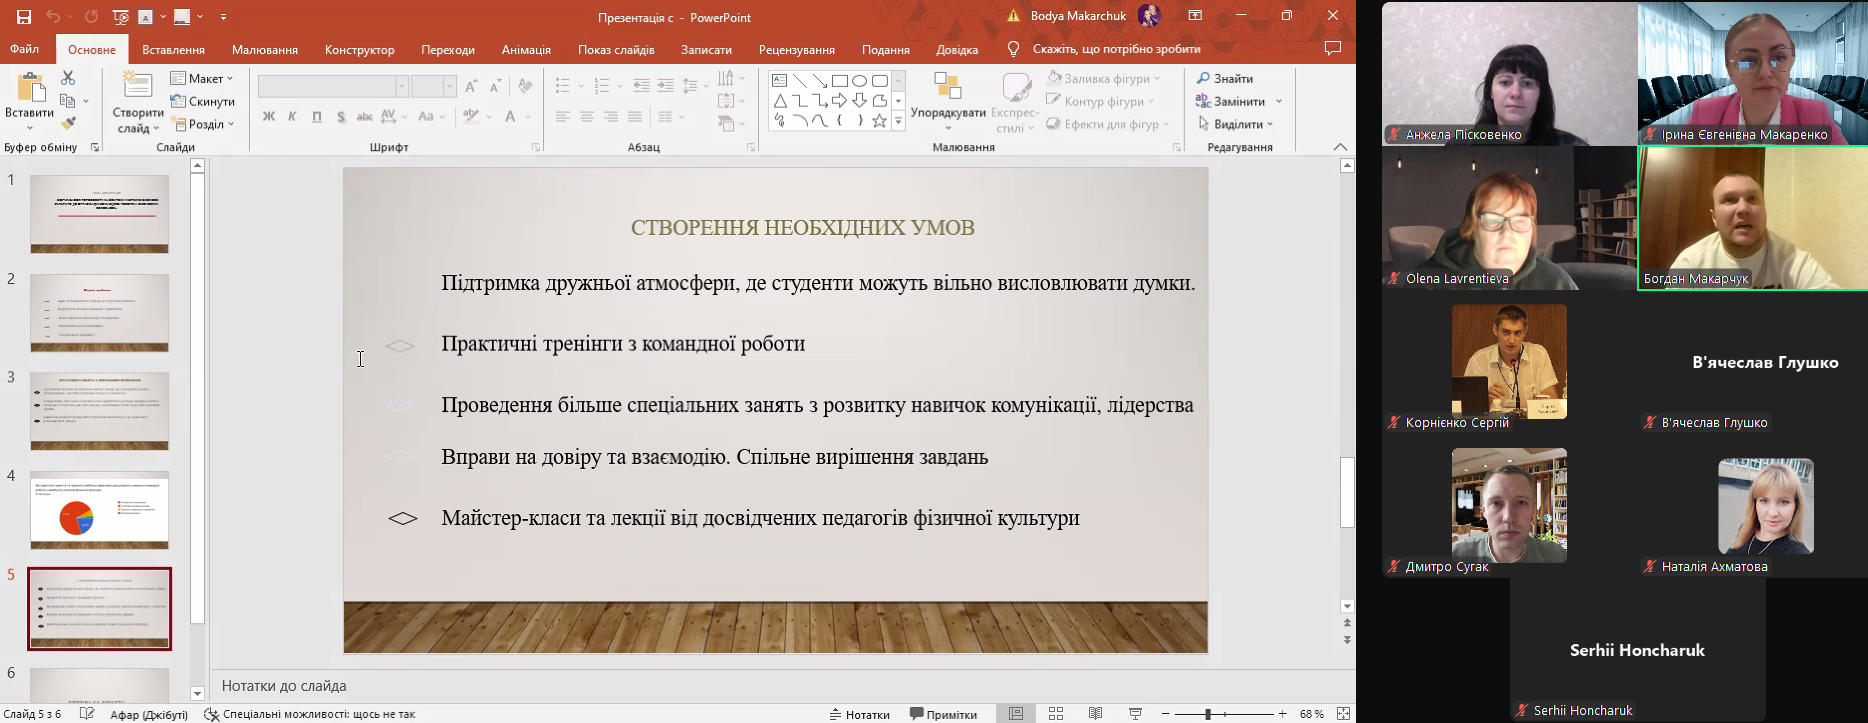Open the Розділ section dropdown

203,124
